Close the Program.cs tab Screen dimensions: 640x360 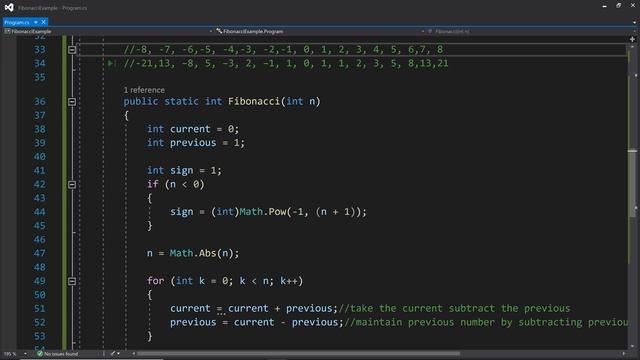tap(43, 22)
